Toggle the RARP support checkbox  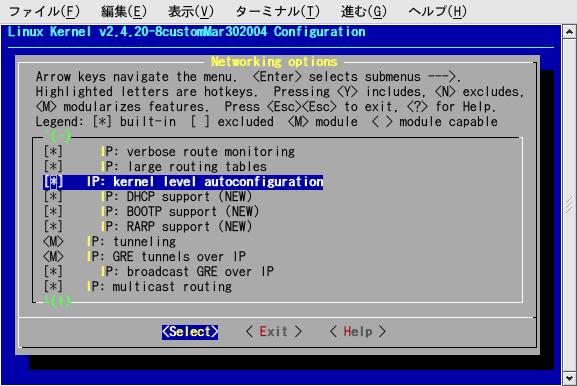click(53, 226)
